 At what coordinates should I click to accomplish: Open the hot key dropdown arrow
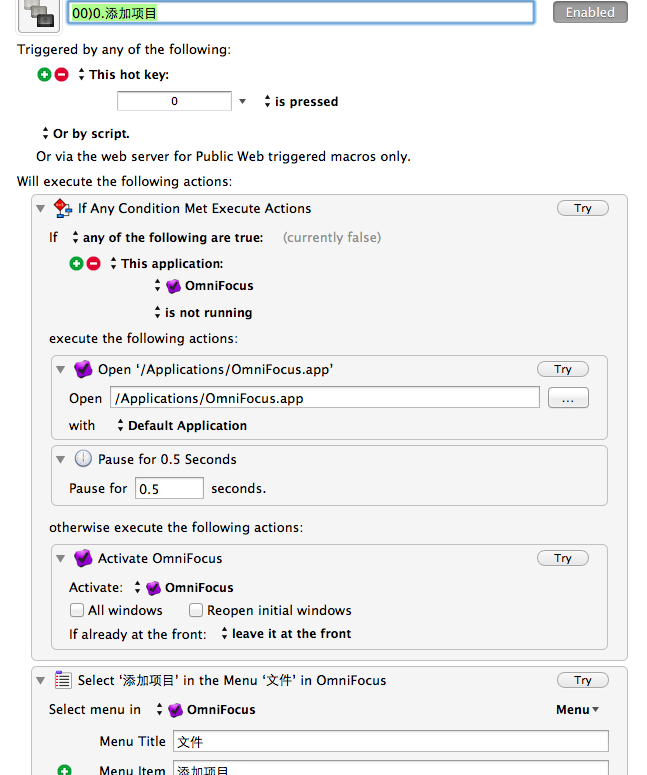[242, 101]
